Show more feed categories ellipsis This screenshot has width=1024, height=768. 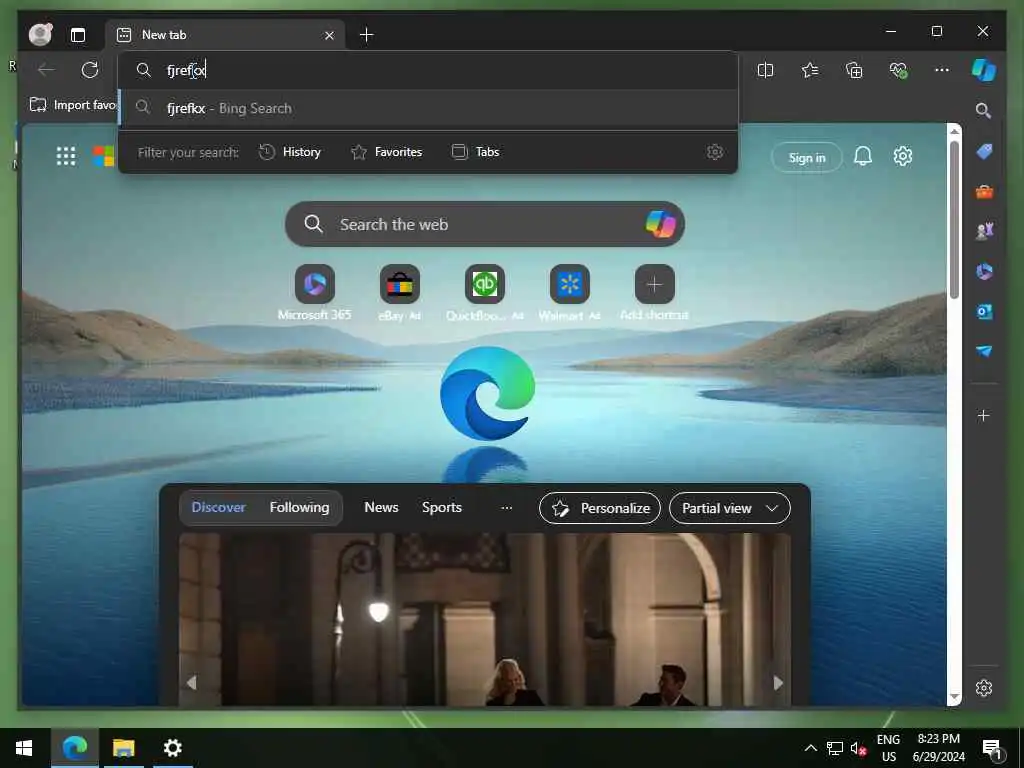(507, 508)
